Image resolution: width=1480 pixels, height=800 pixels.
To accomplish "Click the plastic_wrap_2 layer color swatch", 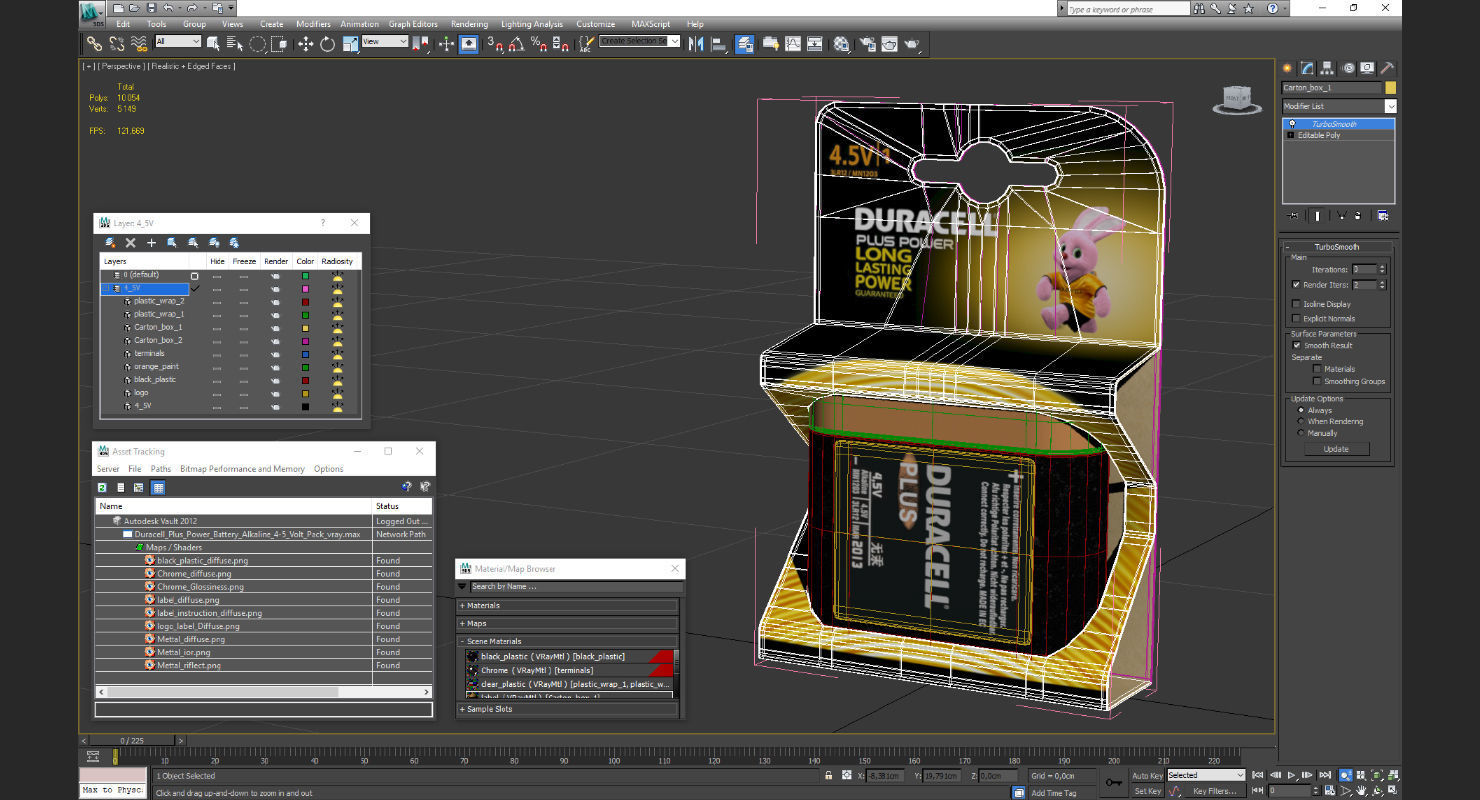I will (306, 301).
